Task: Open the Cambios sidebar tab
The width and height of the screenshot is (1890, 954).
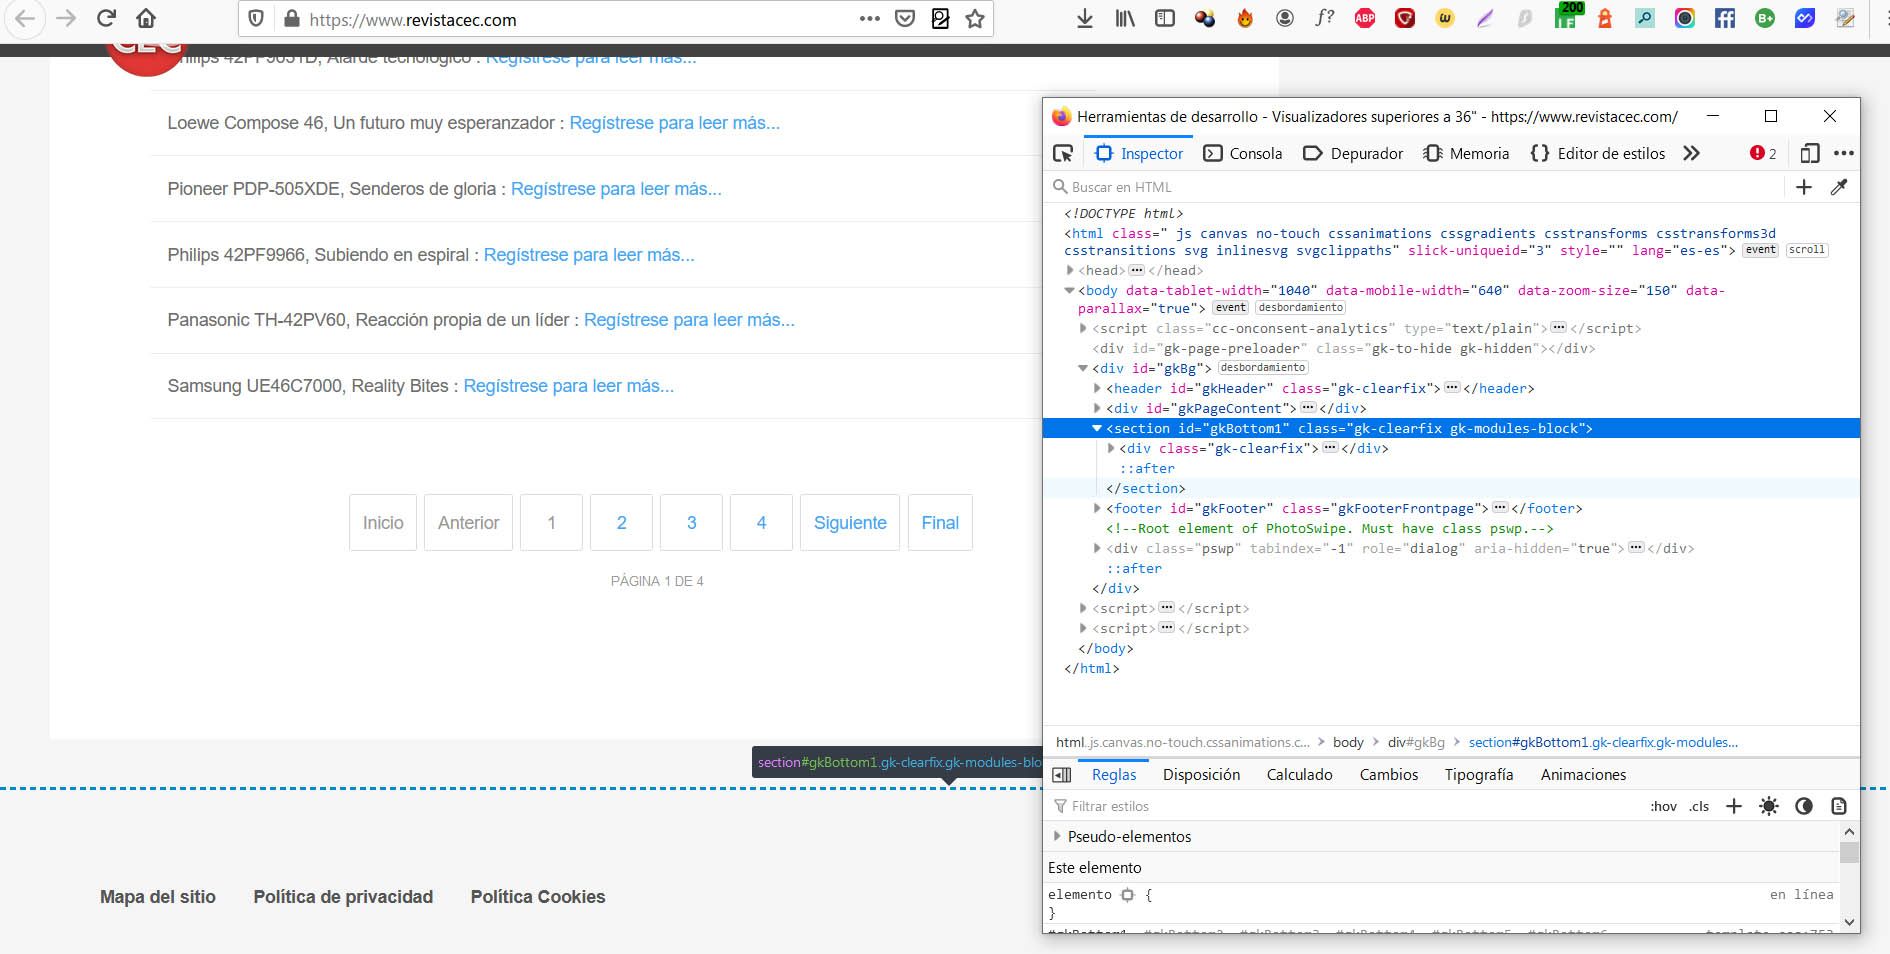Action: pyautogui.click(x=1388, y=775)
